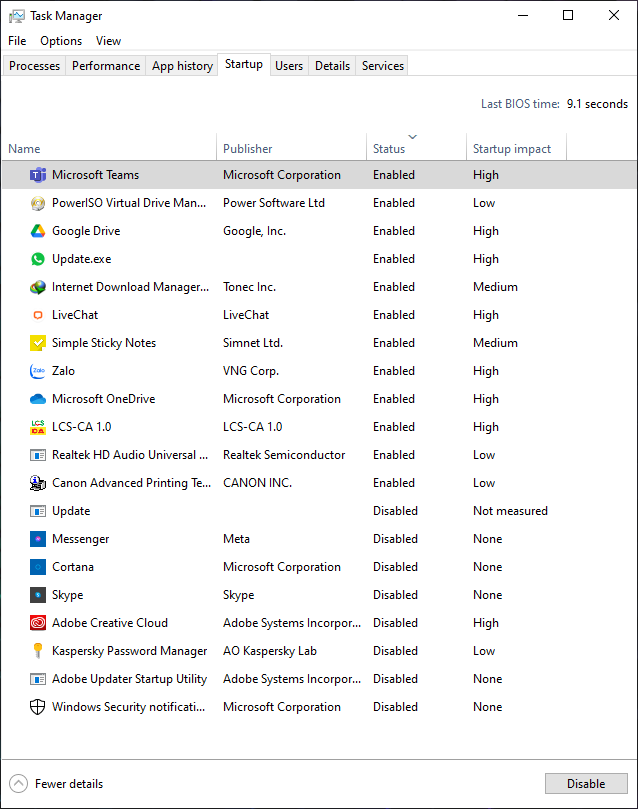Sort by the Publisher column header
The image size is (638, 809).
tap(291, 149)
